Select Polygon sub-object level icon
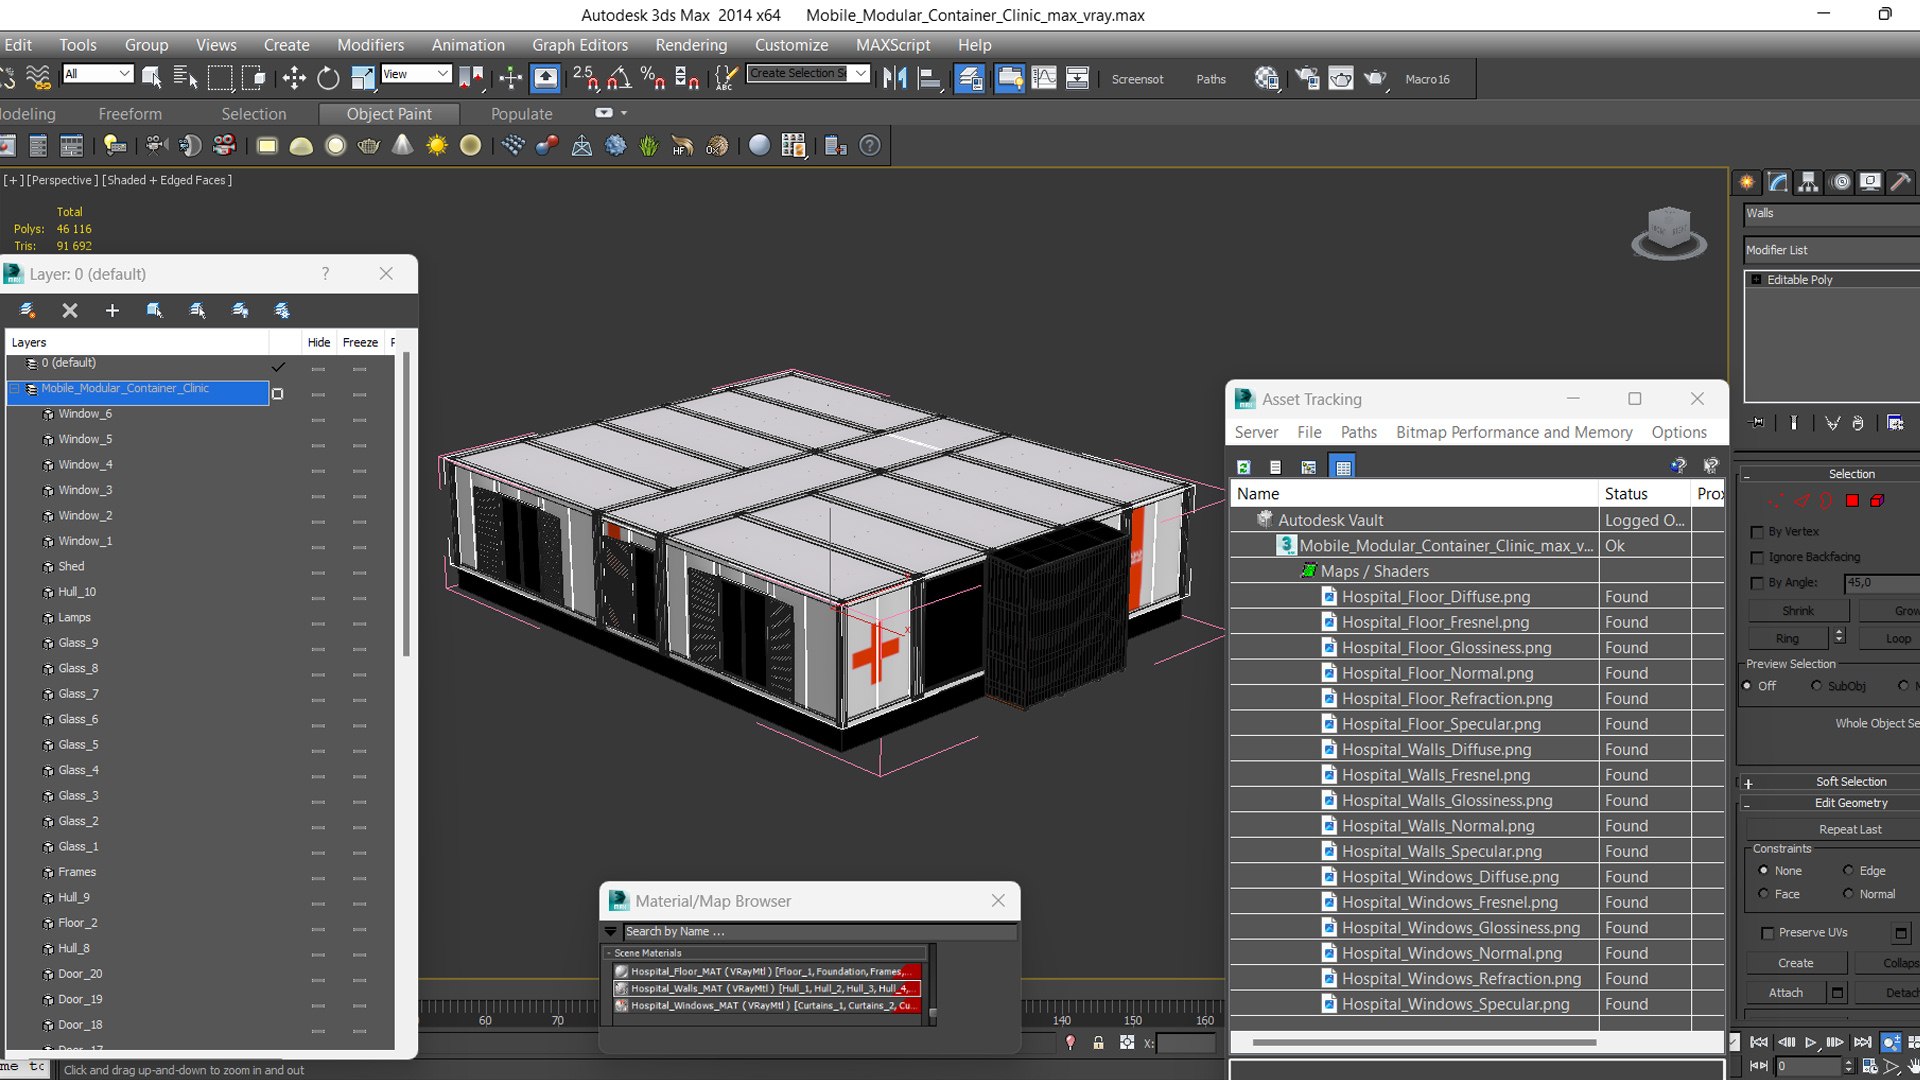The image size is (1920, 1080). (x=1852, y=500)
